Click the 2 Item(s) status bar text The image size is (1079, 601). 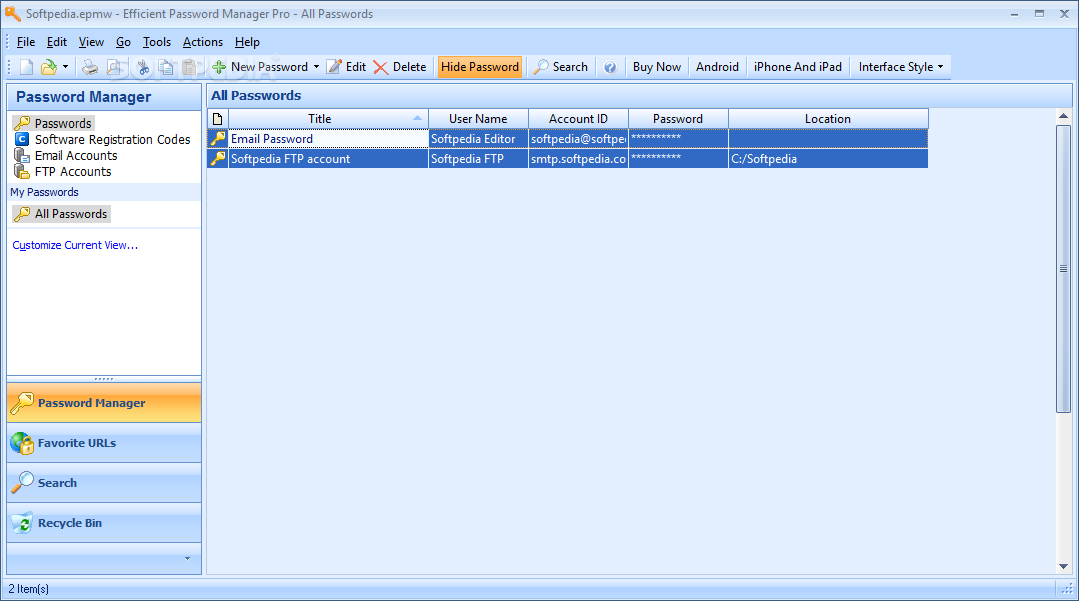click(28, 589)
